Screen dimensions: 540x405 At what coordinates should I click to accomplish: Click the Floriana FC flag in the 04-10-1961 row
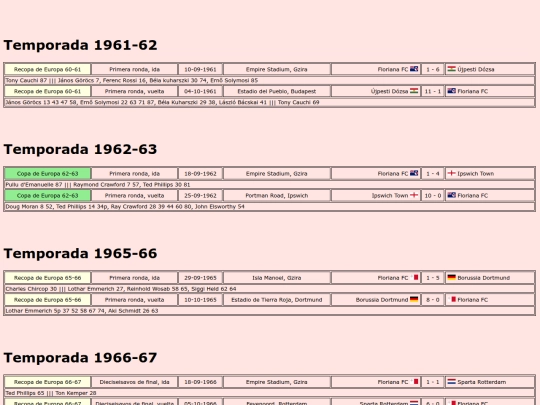click(x=451, y=91)
